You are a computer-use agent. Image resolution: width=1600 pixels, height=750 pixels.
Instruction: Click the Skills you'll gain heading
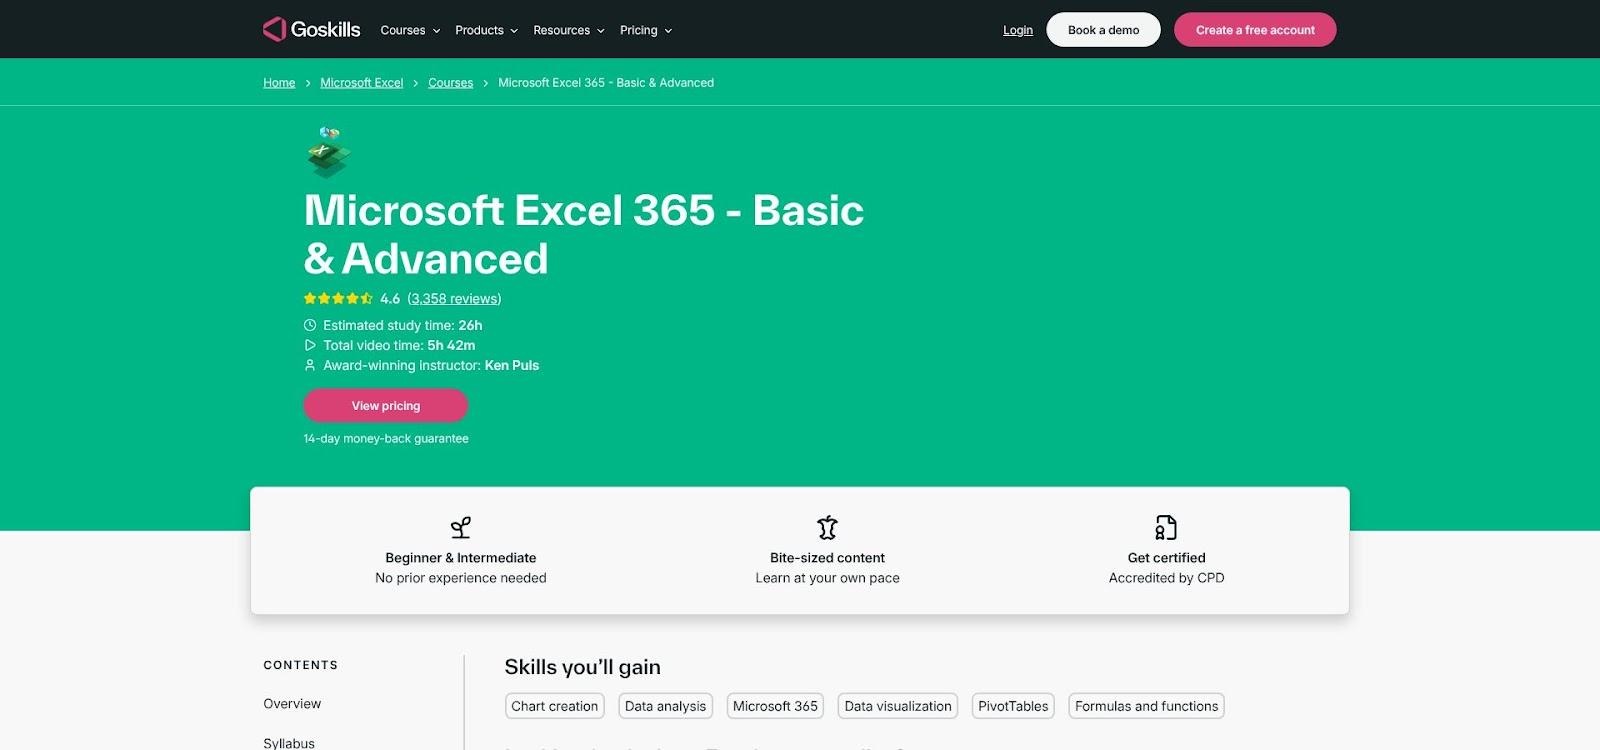[x=582, y=667]
